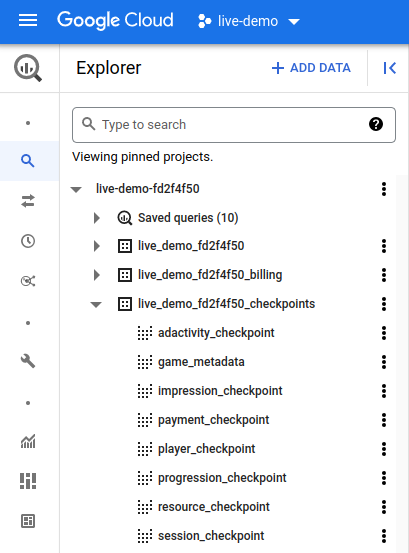Screen dimensions: 409x553
Task: Open the Analytics Hub sidebar icon
Action: [x=28, y=281]
